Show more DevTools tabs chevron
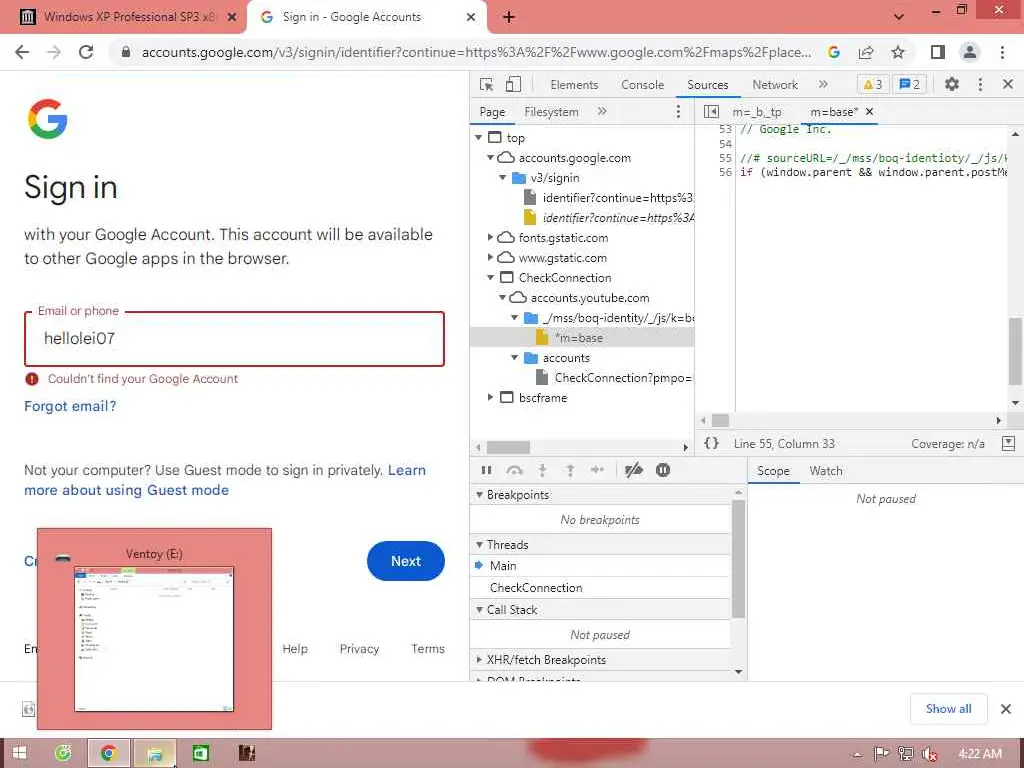The width and height of the screenshot is (1024, 768). 823,84
